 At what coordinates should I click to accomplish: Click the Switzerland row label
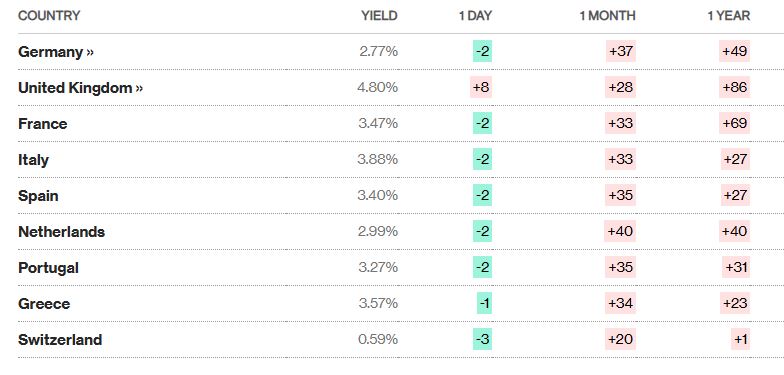(60, 340)
